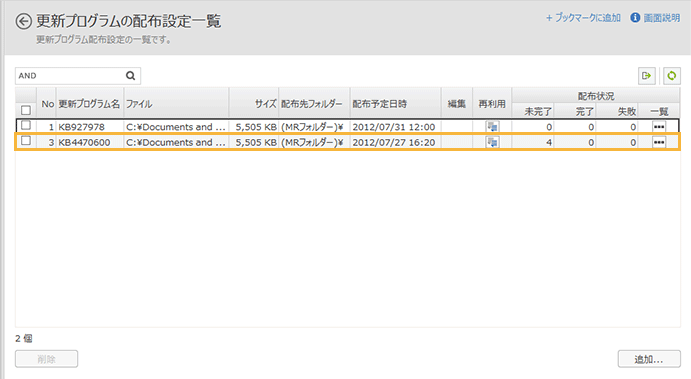This screenshot has height=379, width=691.
Task: Sort by 完了 column header
Action: point(576,111)
